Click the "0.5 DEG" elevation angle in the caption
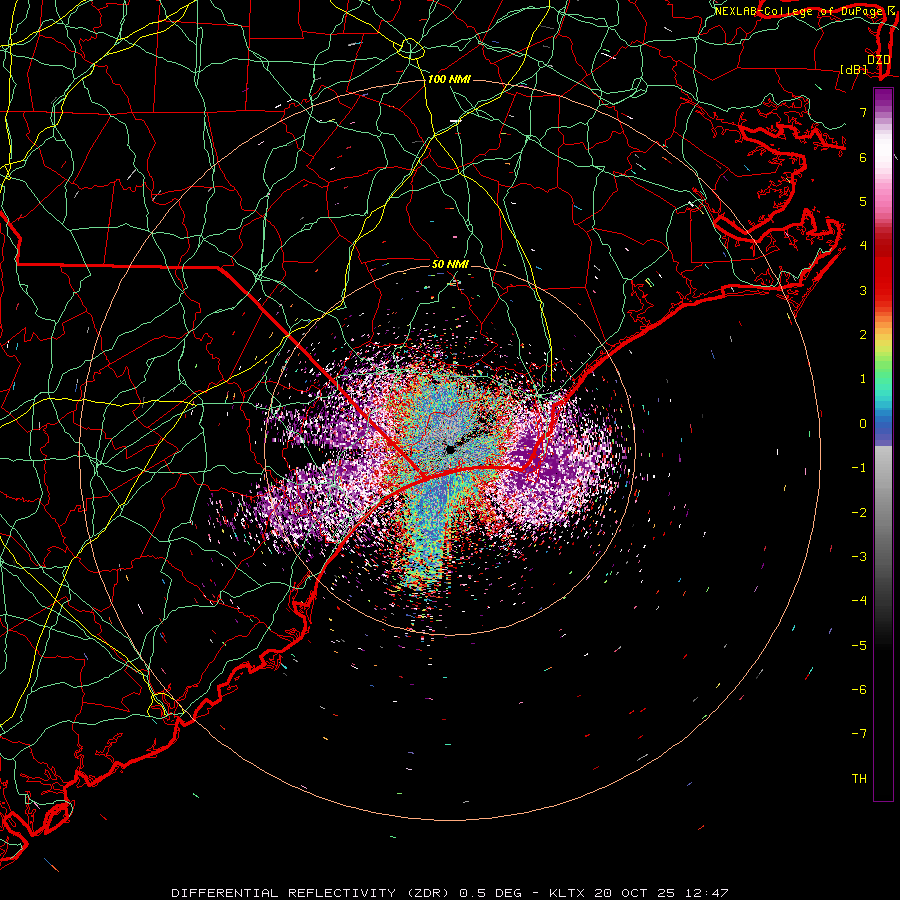The image size is (900, 900). 490,893
